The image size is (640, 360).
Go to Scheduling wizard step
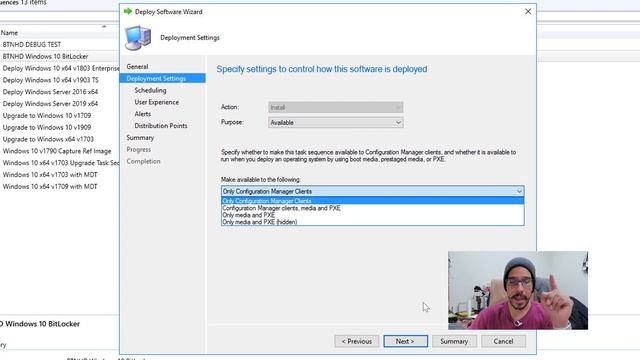pos(150,90)
